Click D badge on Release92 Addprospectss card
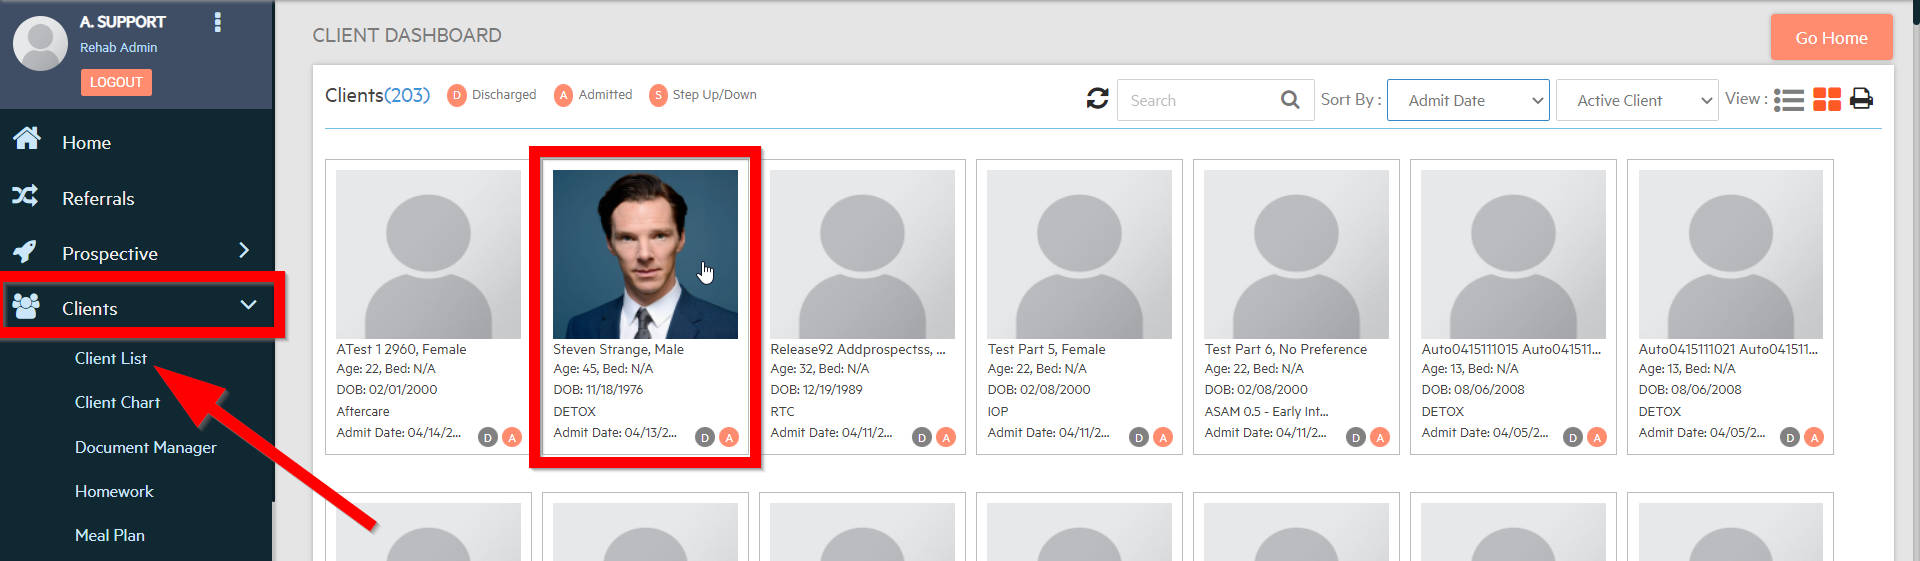This screenshot has height=561, width=1920. [922, 437]
